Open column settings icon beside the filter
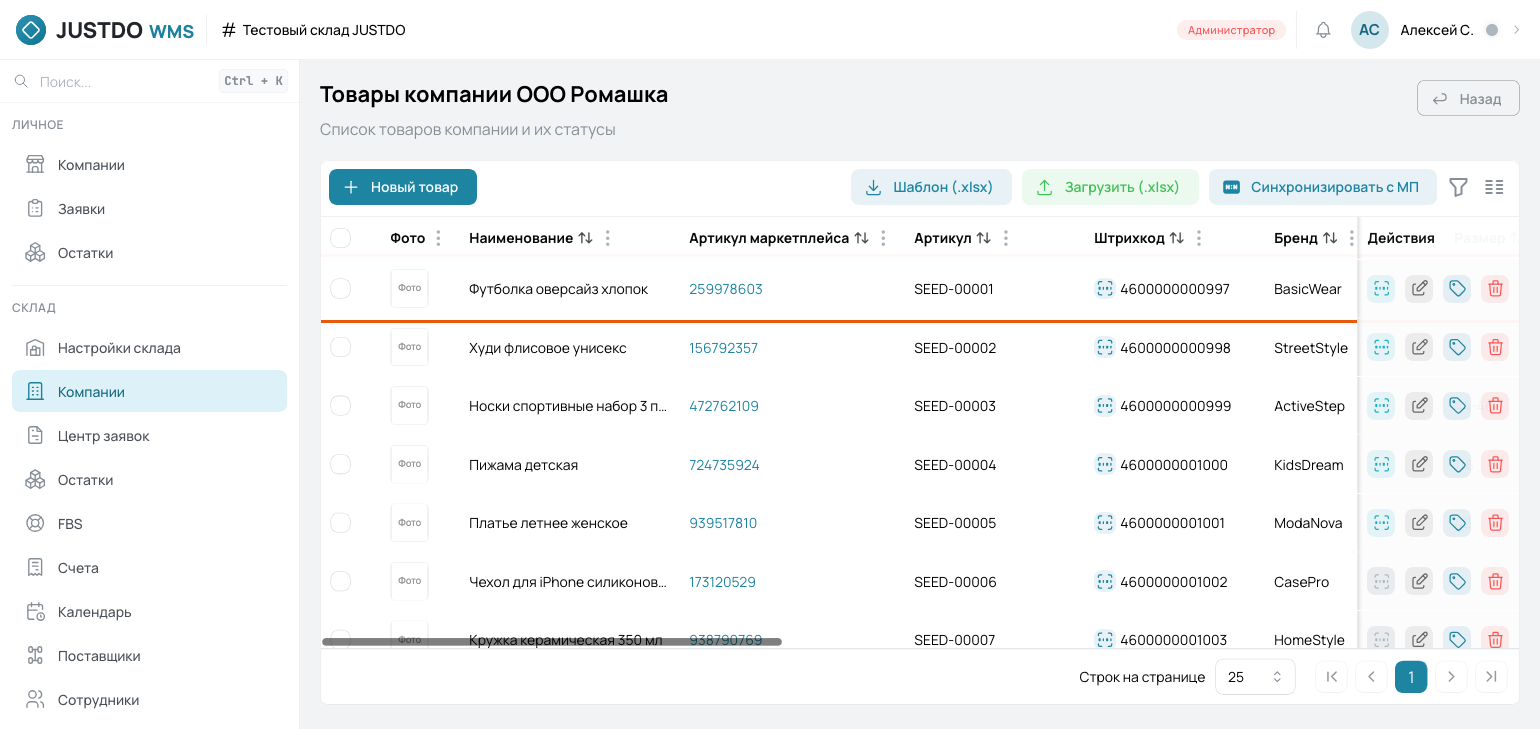This screenshot has width=1540, height=729. click(1494, 187)
